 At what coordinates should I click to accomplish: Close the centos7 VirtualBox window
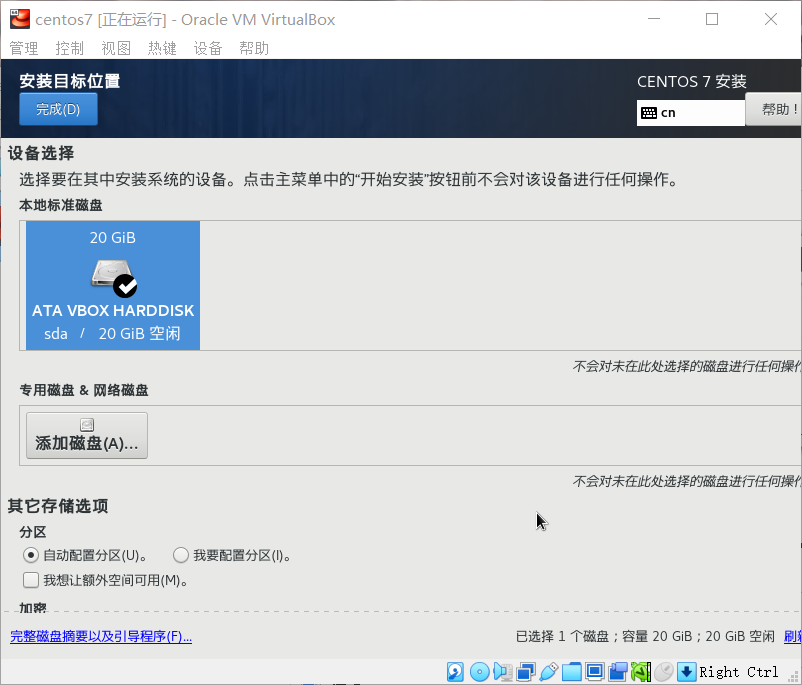point(771,19)
